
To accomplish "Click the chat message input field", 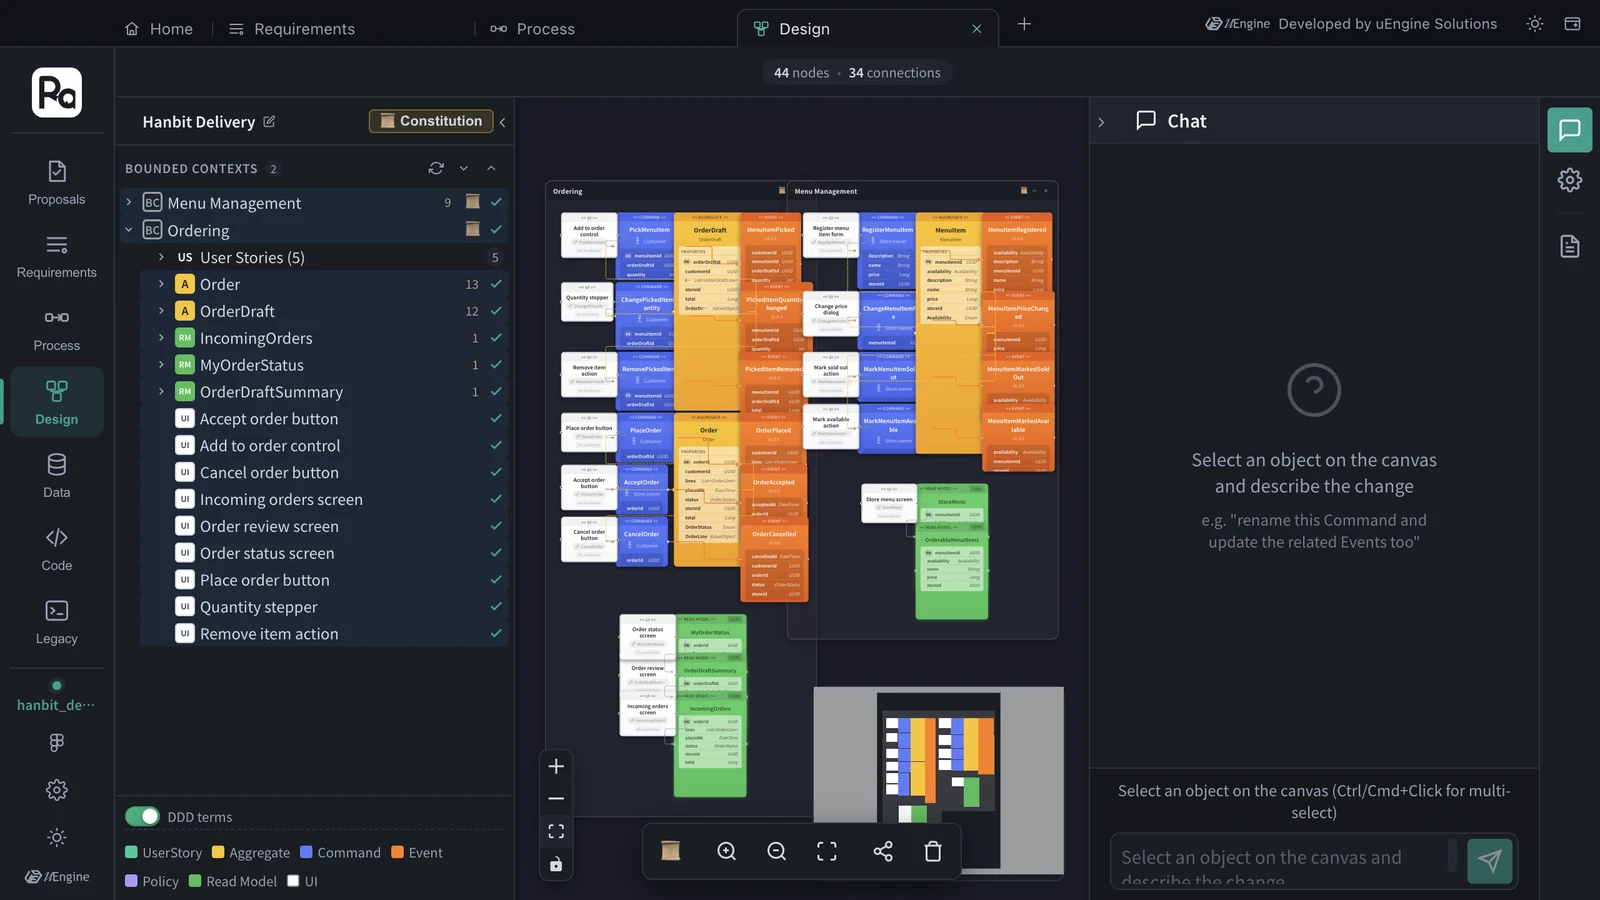I will point(1284,860).
